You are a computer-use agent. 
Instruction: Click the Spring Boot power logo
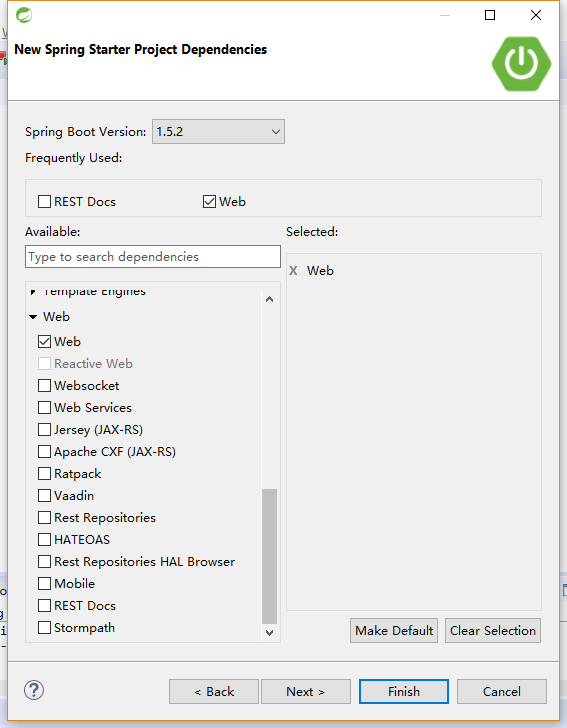(521, 64)
